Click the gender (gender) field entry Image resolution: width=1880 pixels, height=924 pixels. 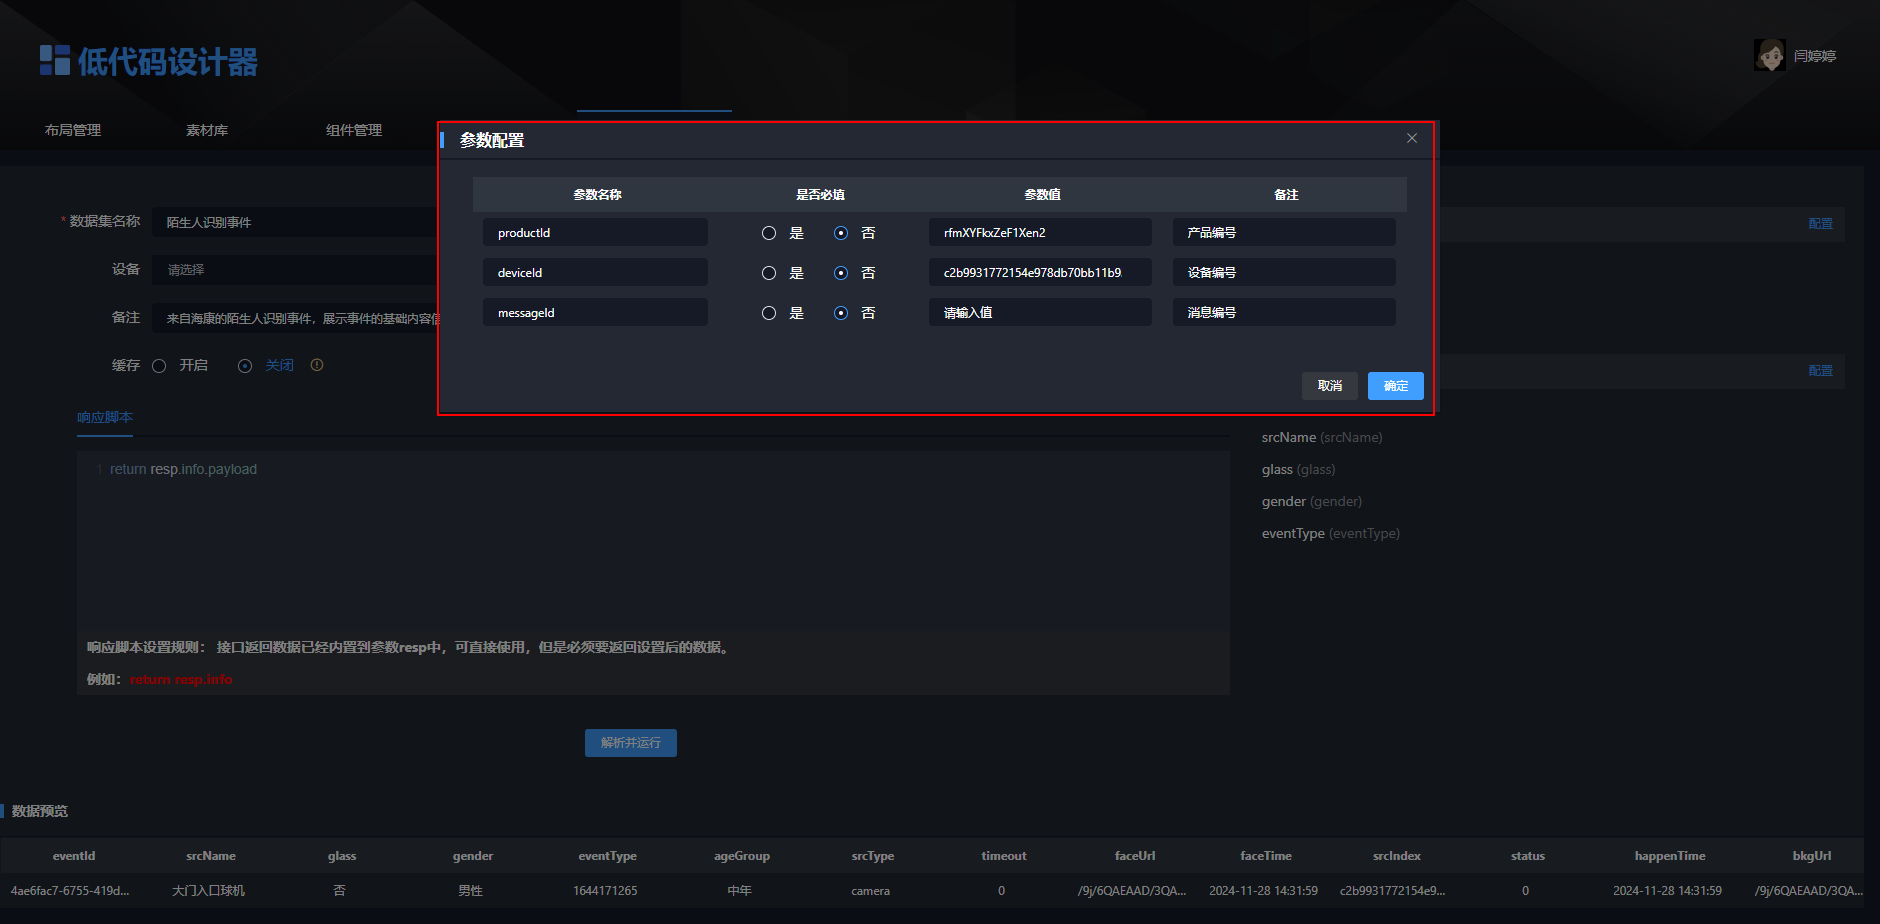(x=1311, y=502)
